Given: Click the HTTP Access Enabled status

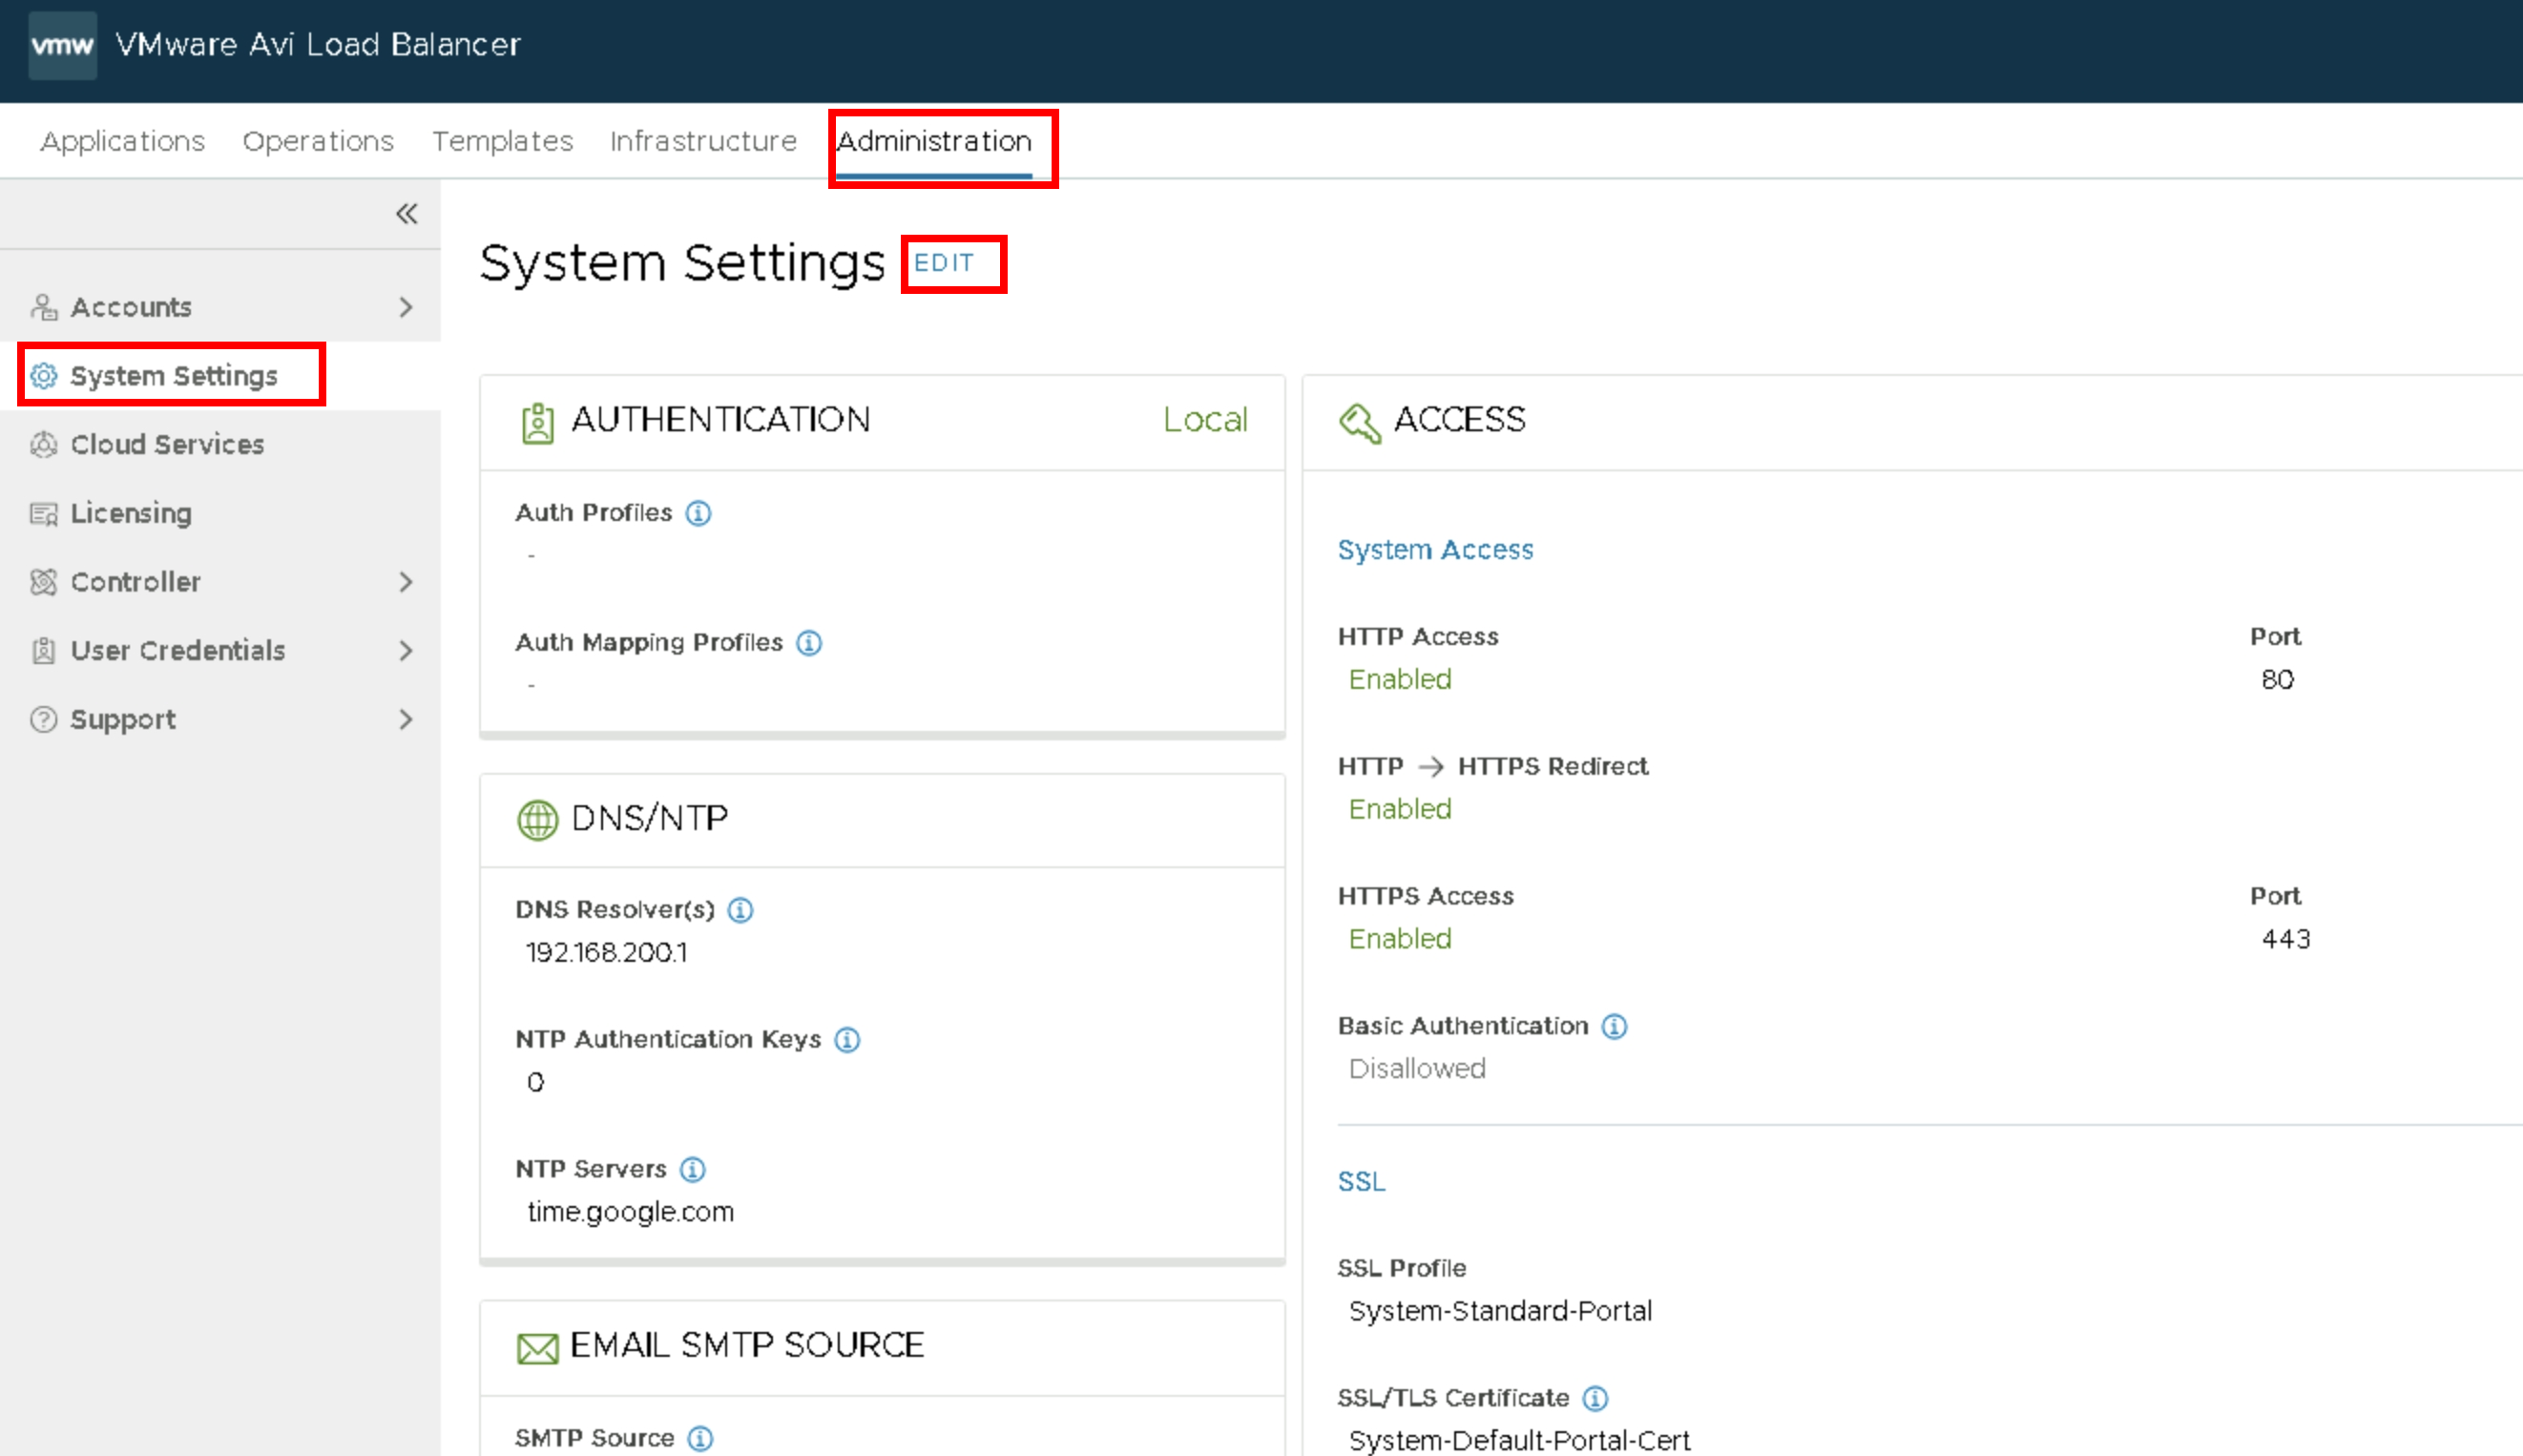Looking at the screenshot, I should click(1400, 680).
